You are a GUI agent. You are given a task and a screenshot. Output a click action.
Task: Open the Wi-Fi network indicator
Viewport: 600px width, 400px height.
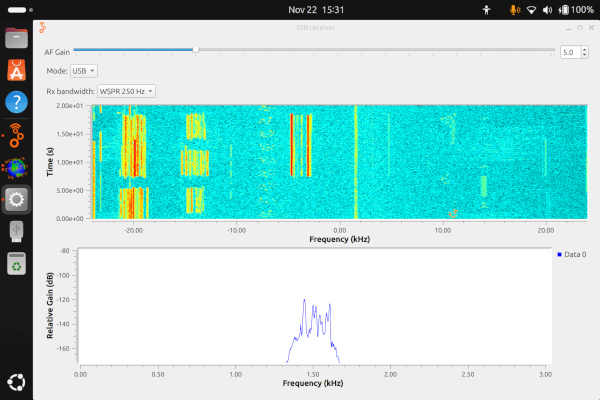(x=531, y=10)
